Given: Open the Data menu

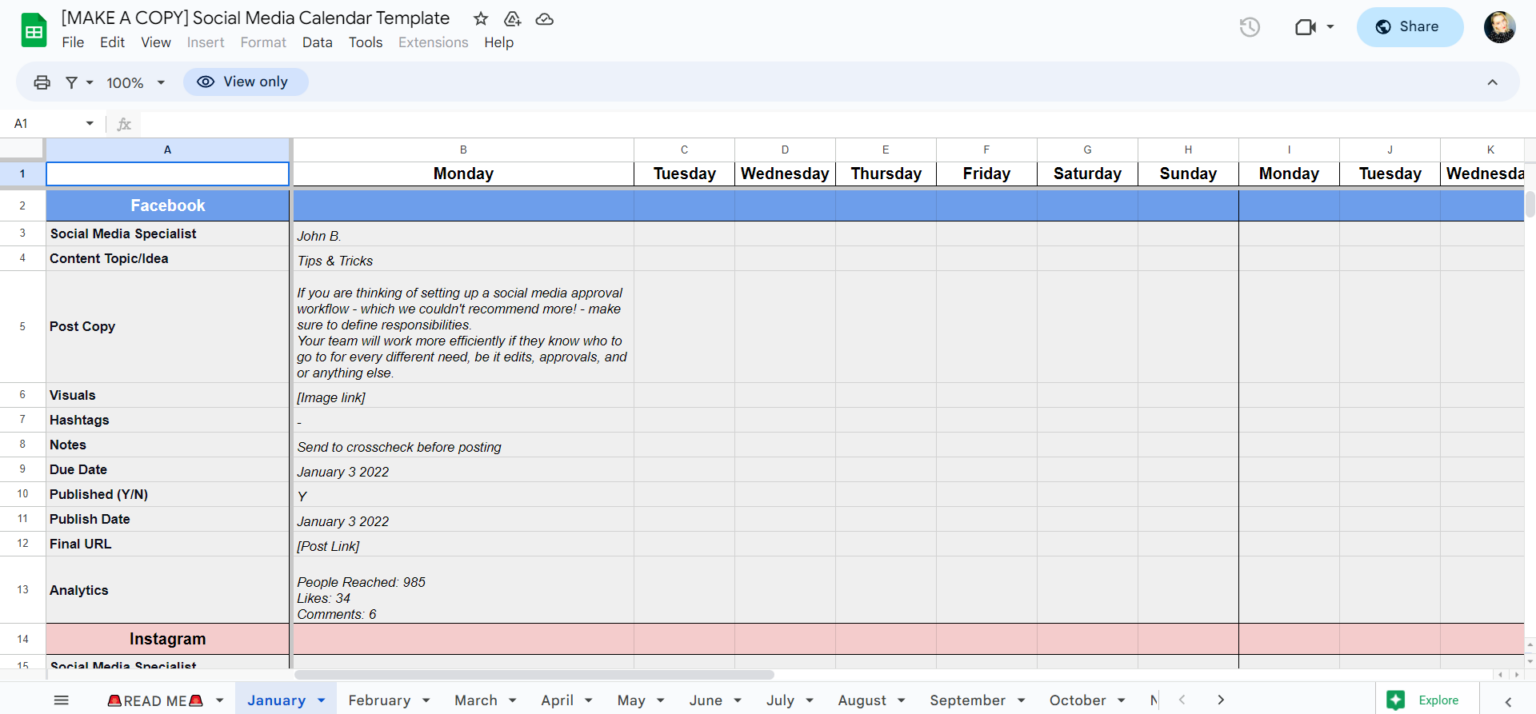Looking at the screenshot, I should [x=317, y=42].
